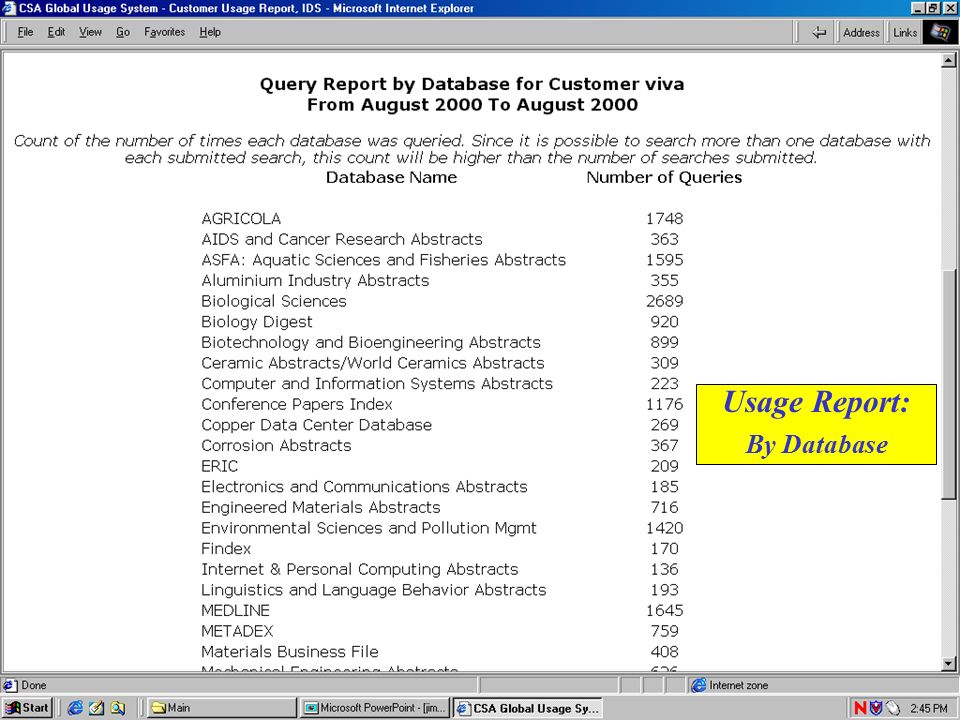The height and width of the screenshot is (720, 960).
Task: Open the Help menu
Action: 209,32
